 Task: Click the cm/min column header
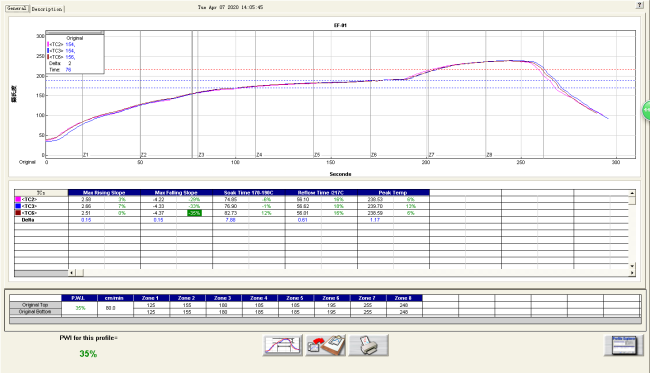coord(115,298)
